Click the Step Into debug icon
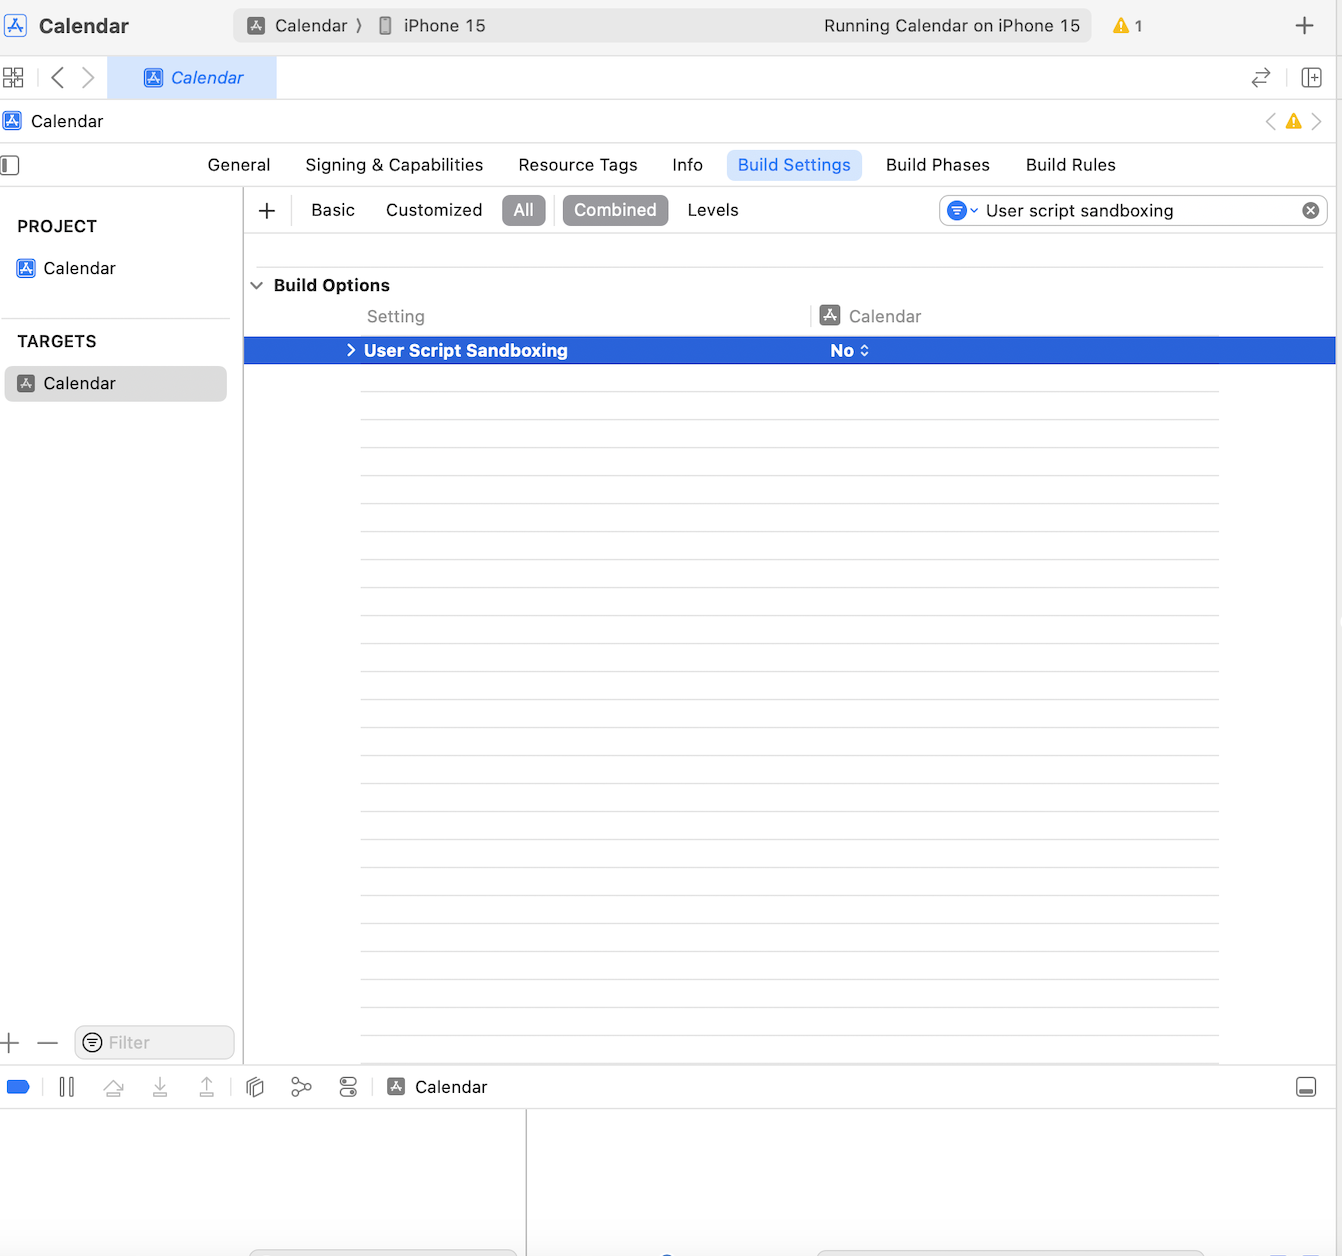This screenshot has height=1256, width=1342. [160, 1087]
